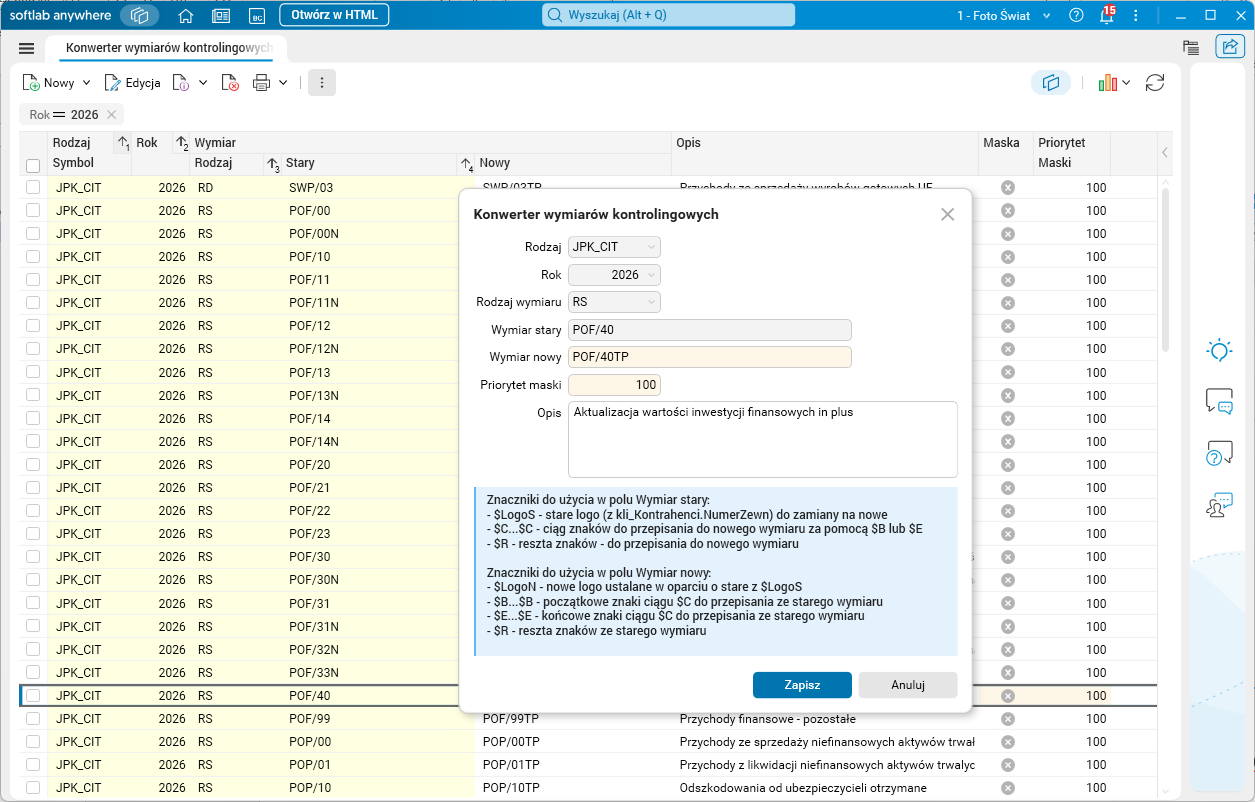Click the delete record icon in toolbar

click(230, 83)
